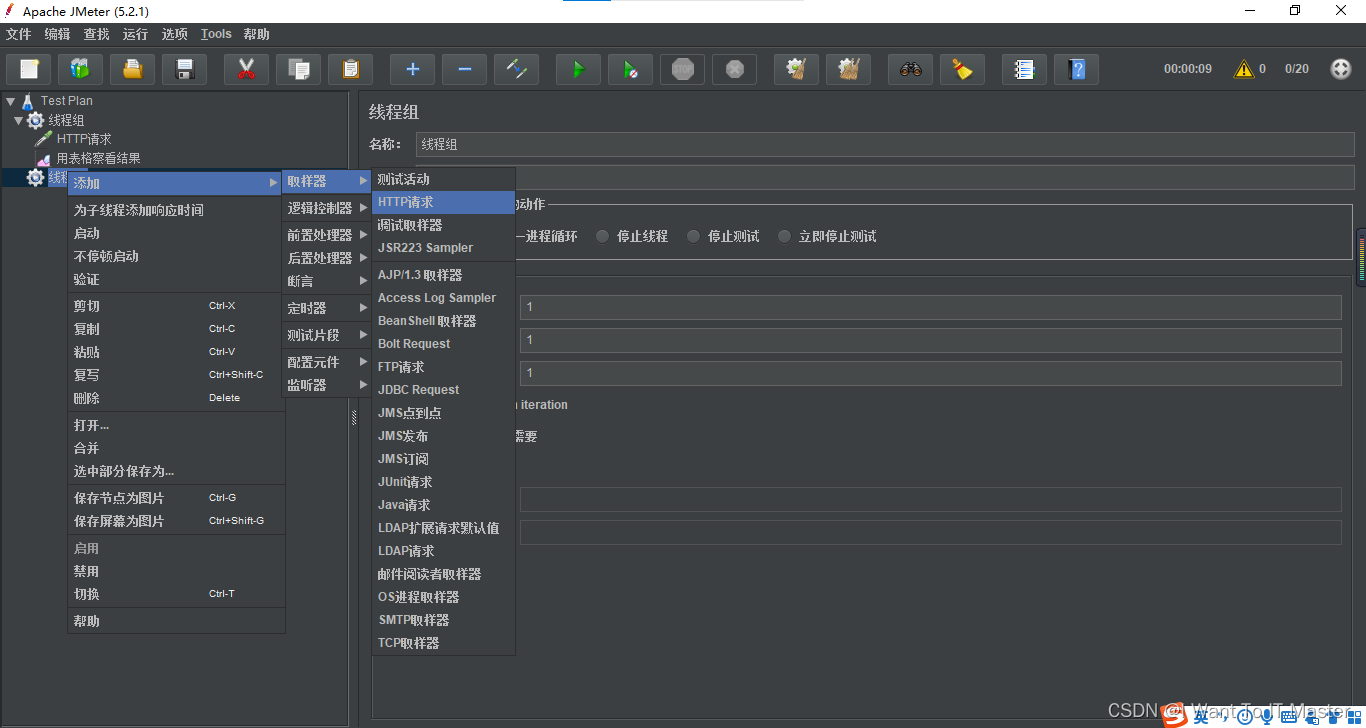
Task: Click 验证 in the context menu
Action: tap(176, 279)
